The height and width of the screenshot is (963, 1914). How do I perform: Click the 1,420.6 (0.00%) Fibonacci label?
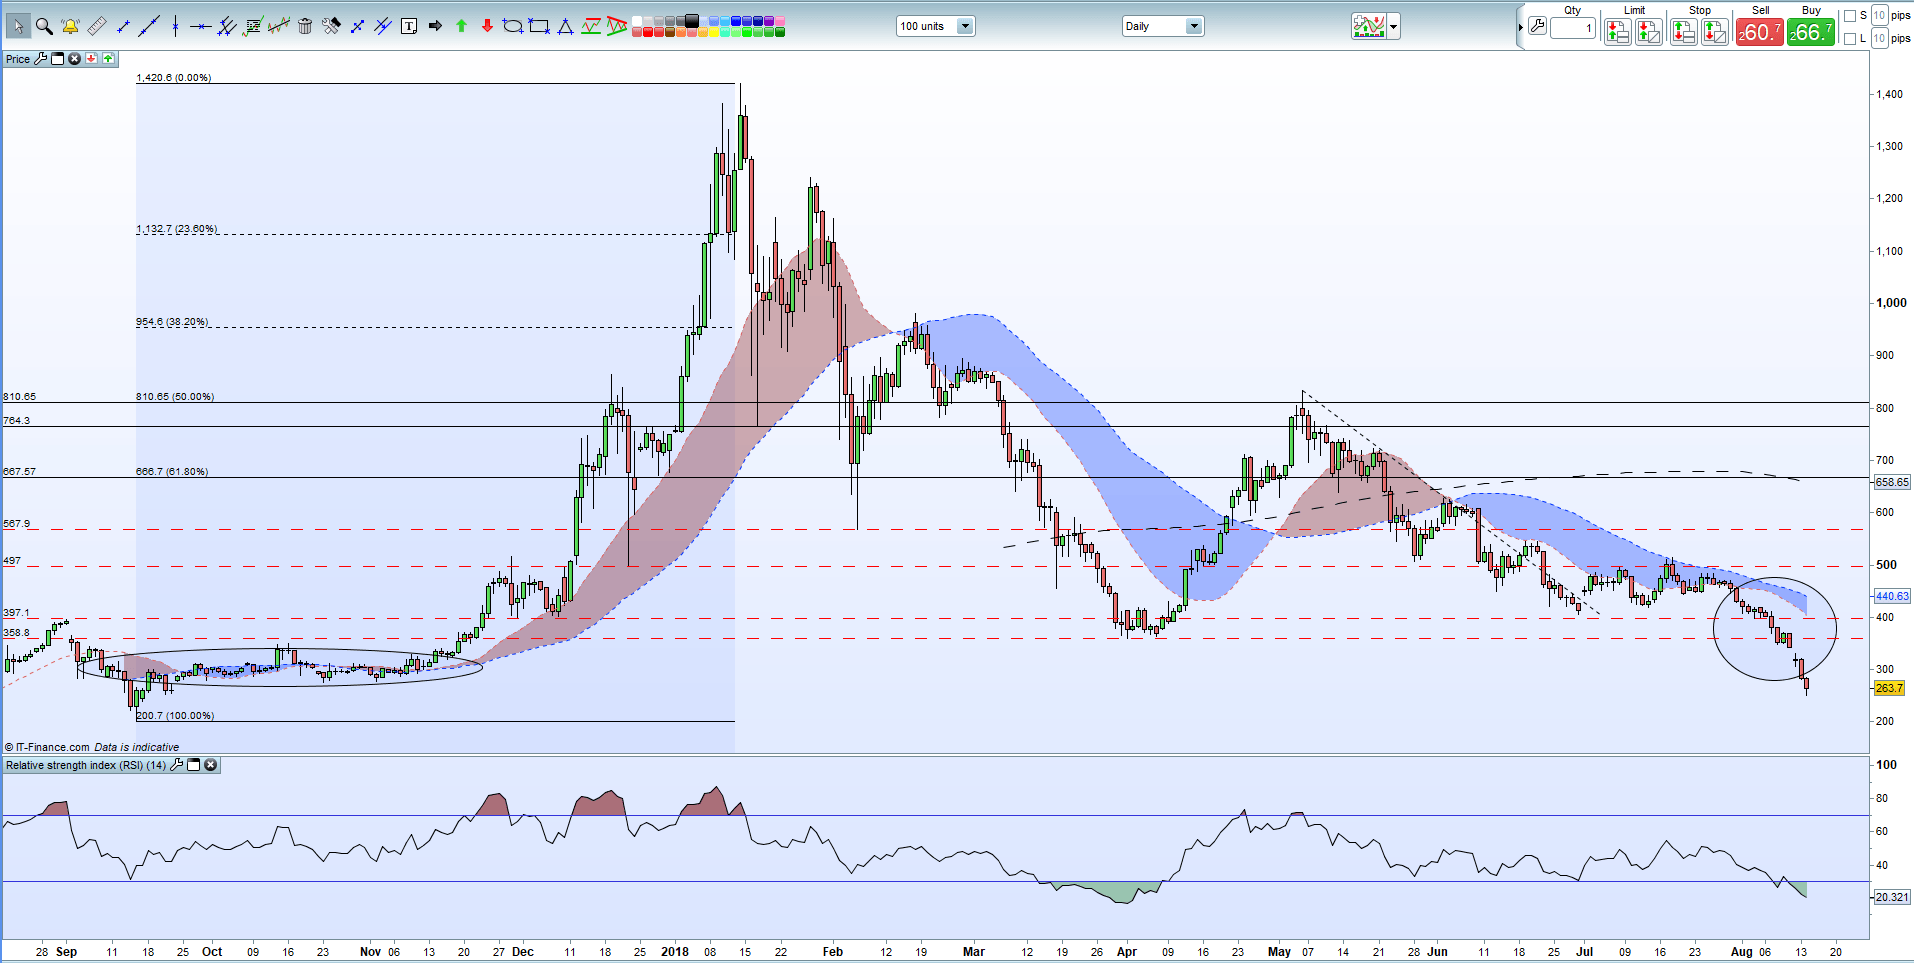click(x=174, y=77)
